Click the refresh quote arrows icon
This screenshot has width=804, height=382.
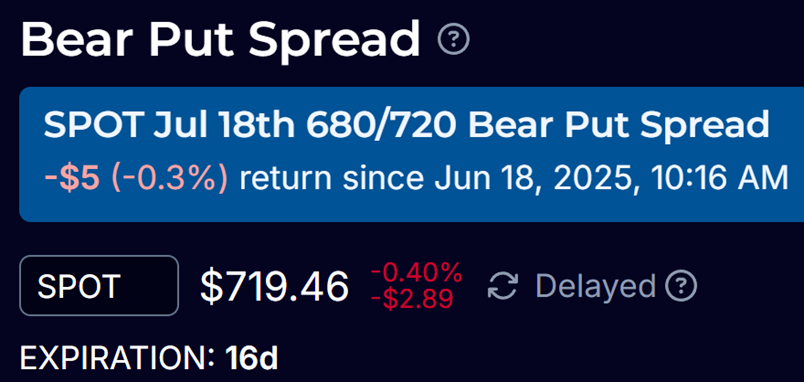(503, 286)
